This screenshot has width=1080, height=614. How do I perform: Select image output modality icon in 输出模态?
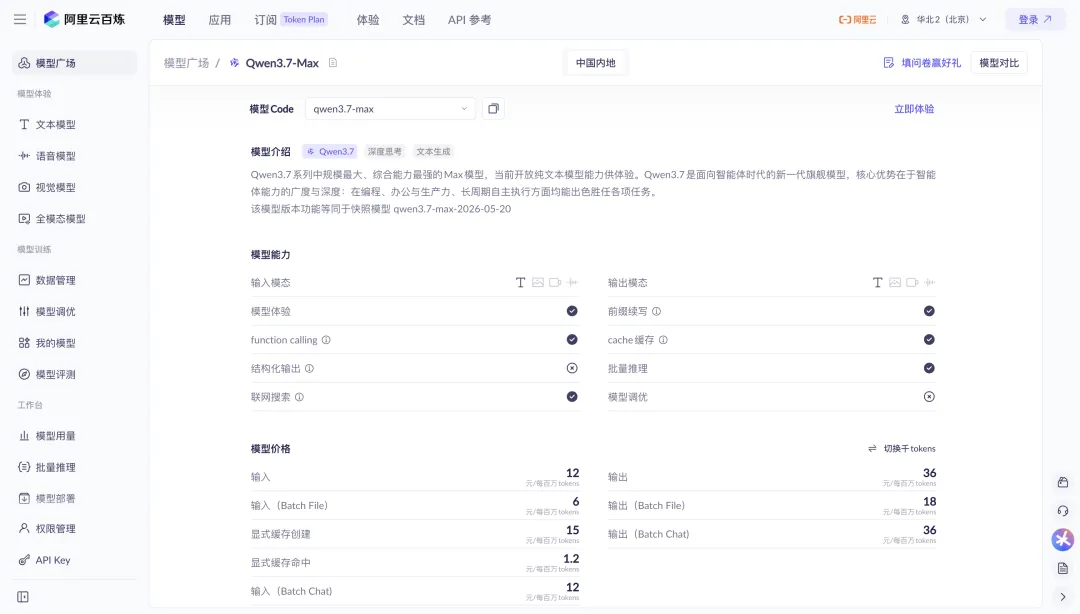coord(895,283)
